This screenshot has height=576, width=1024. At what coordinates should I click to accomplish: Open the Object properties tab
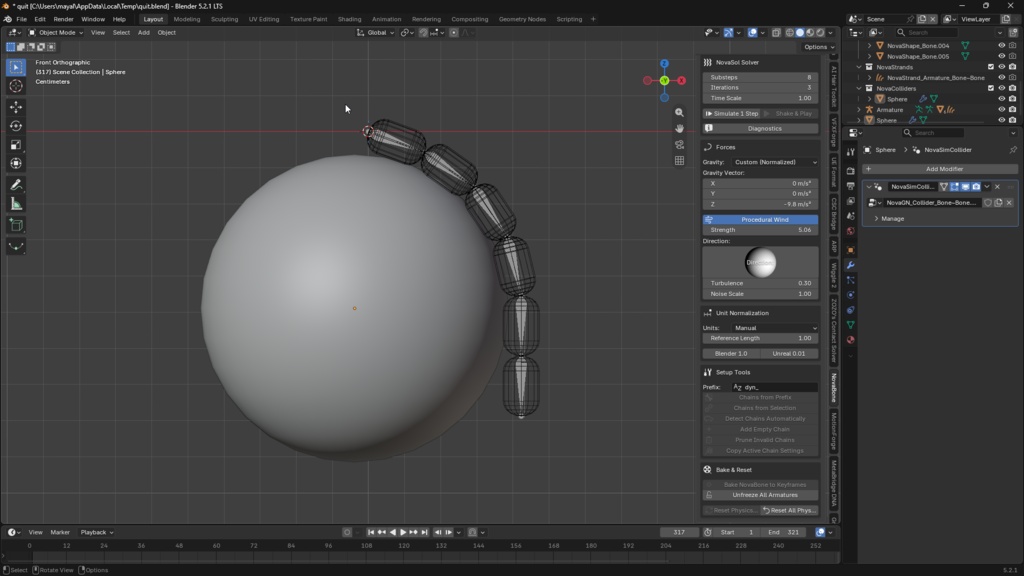[x=850, y=250]
